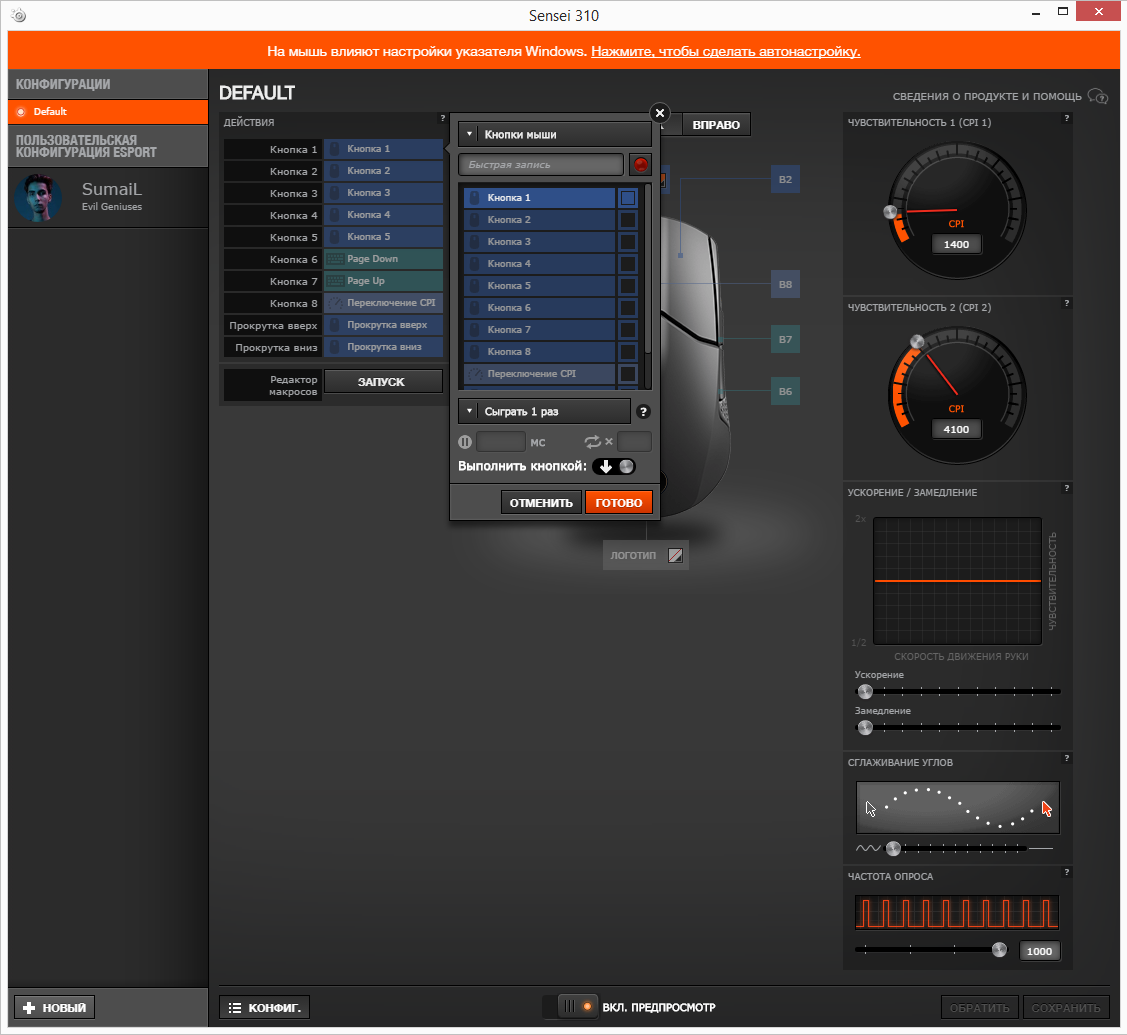Click SumaiL profile avatar
Viewport: 1127px width, 1035px height.
37,198
